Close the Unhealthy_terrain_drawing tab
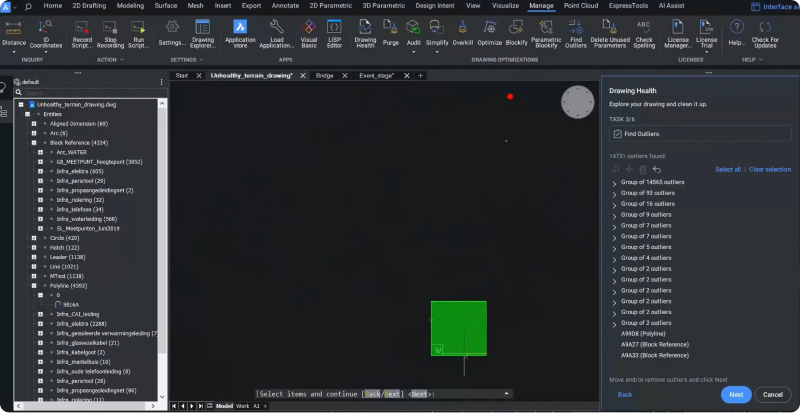Viewport: 800px width, 413px height. click(x=303, y=76)
